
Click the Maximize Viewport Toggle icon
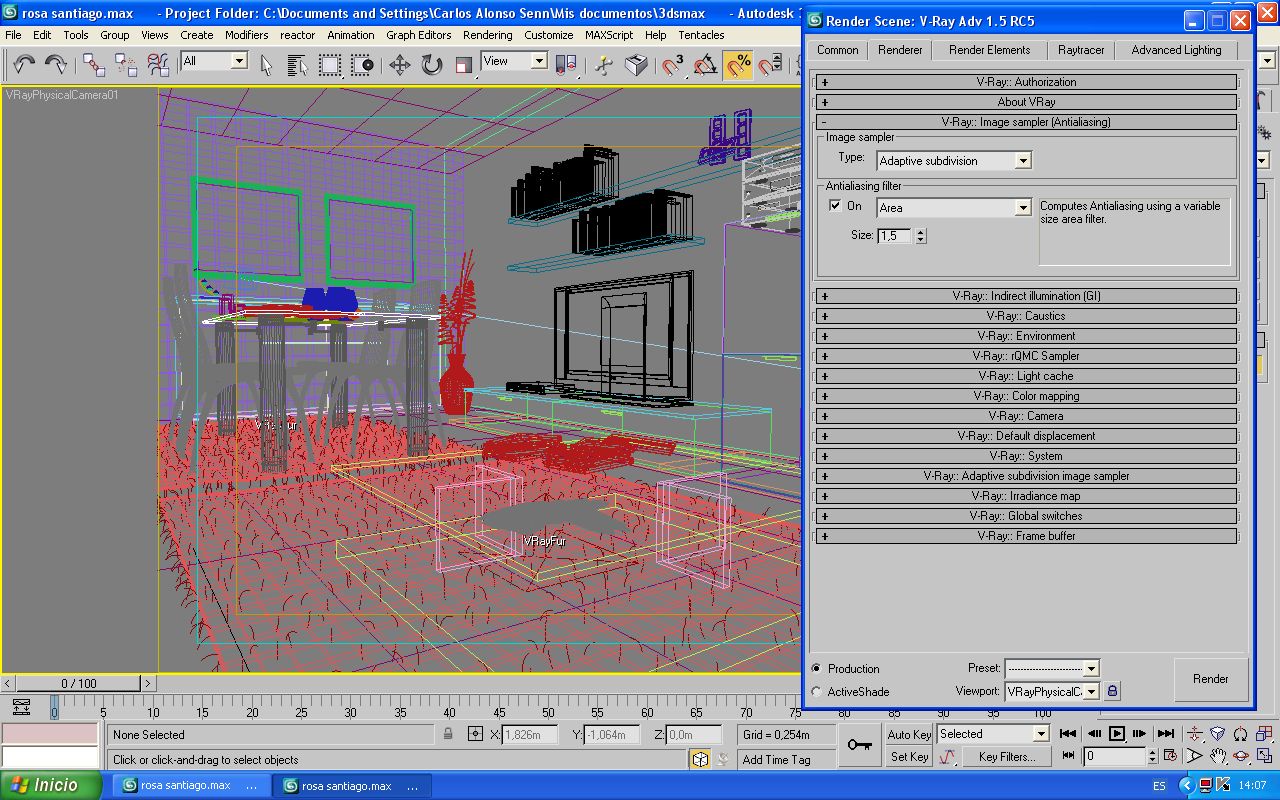pos(1264,756)
